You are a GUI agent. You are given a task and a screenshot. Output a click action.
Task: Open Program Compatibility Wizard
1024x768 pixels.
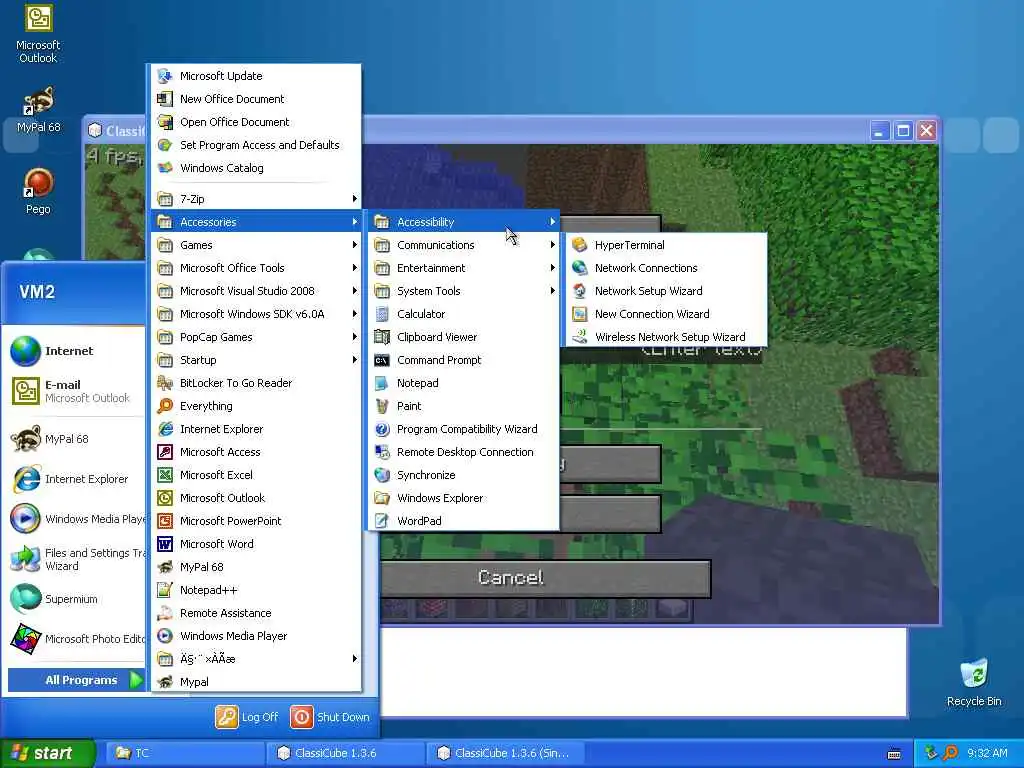[x=464, y=429]
